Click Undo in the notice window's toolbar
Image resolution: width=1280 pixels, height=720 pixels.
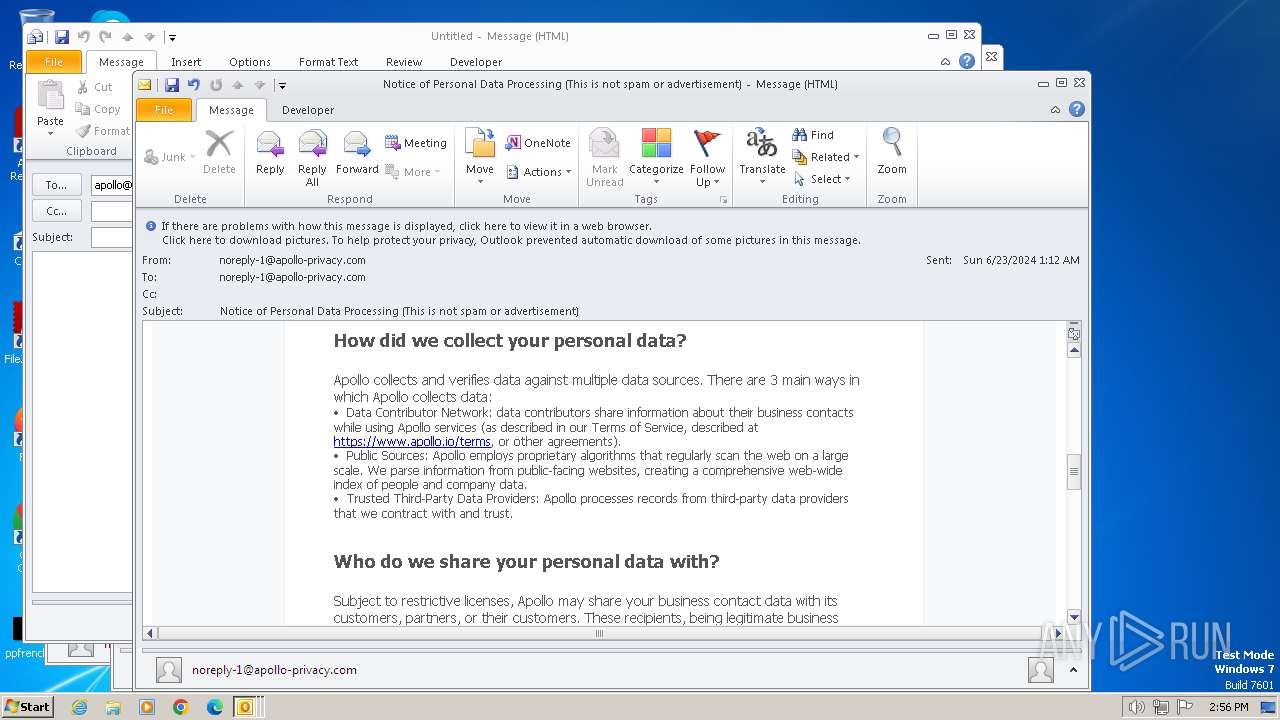click(194, 85)
